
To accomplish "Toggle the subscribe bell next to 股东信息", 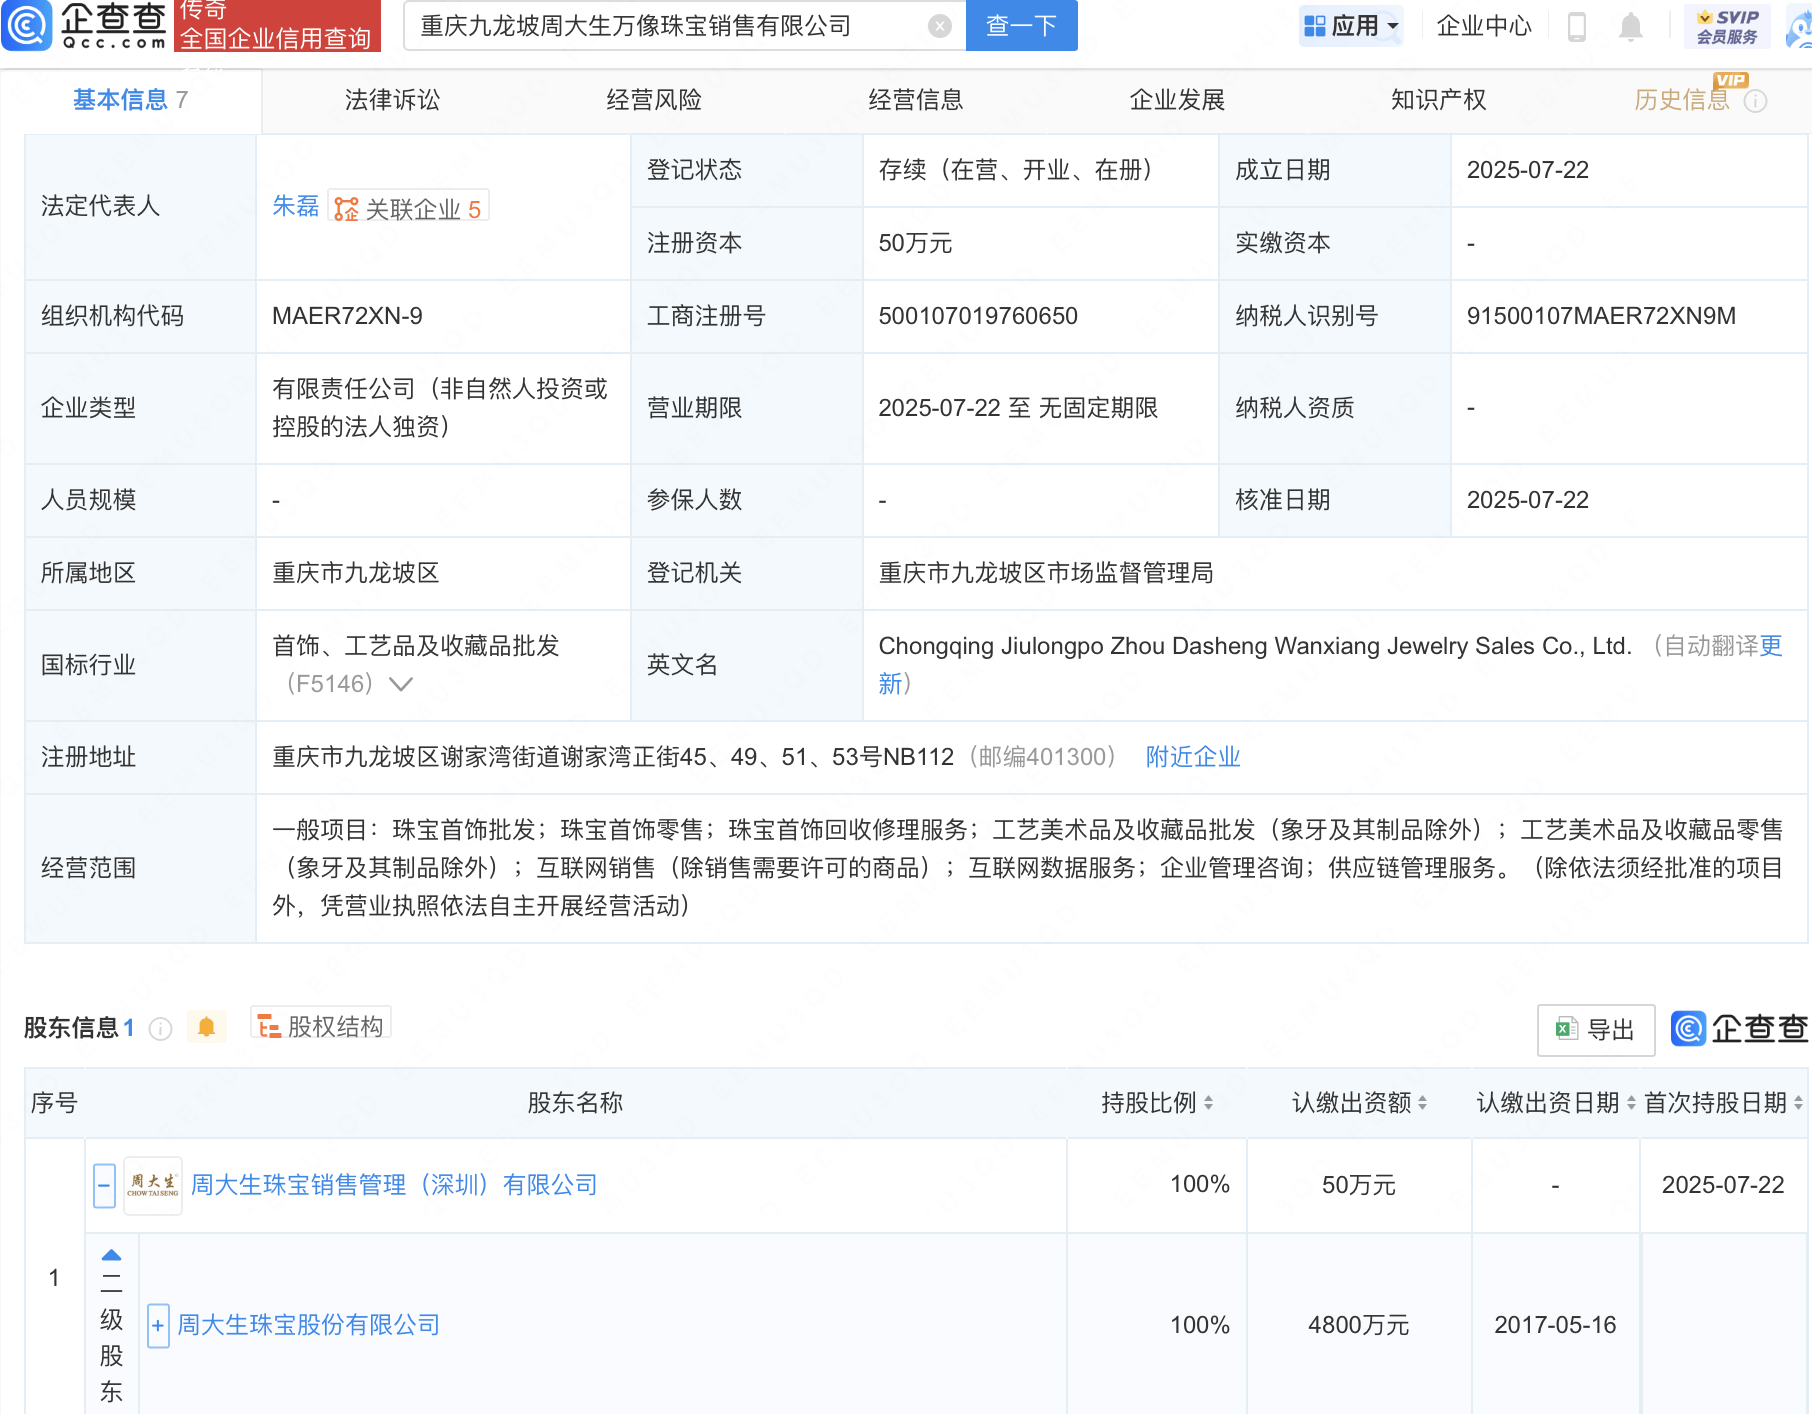I will click(x=207, y=1027).
